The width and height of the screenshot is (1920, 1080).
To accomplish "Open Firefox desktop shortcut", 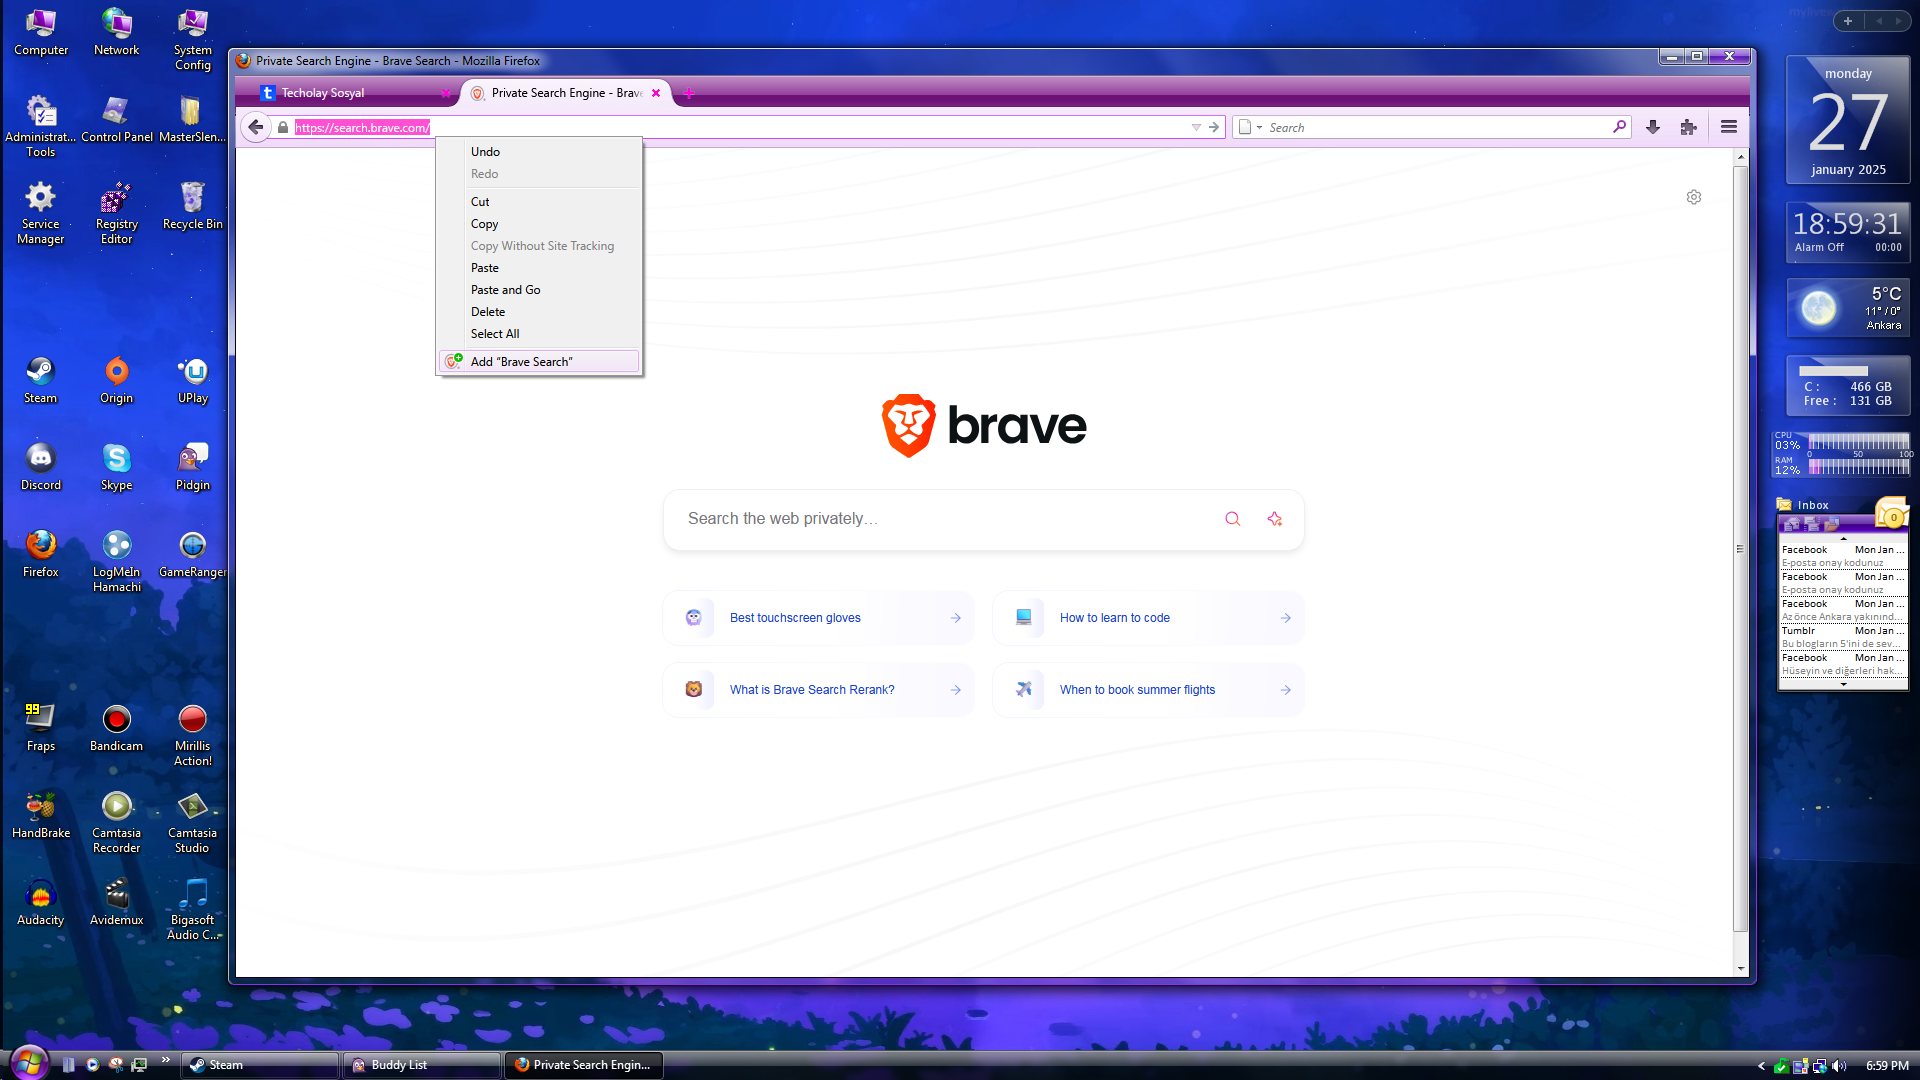I will point(41,555).
